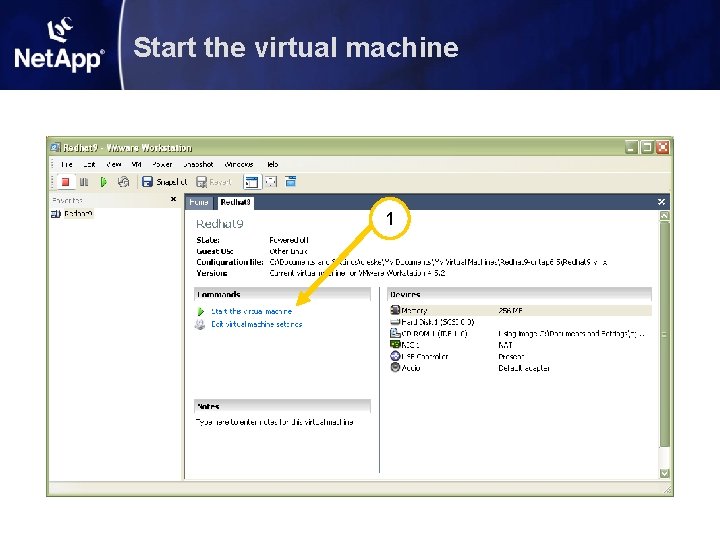Click the vertical scrollbar thumb
Viewport: 720px width, 540px height.
tap(664, 334)
